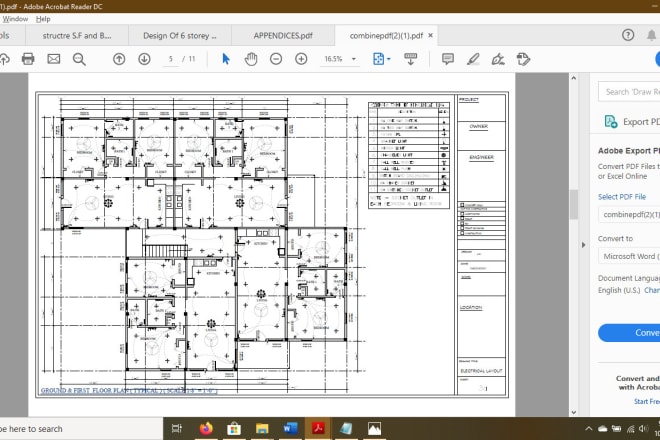Click the volume icon in system tray
Image resolution: width=660 pixels, height=440 pixels.
[643, 429]
